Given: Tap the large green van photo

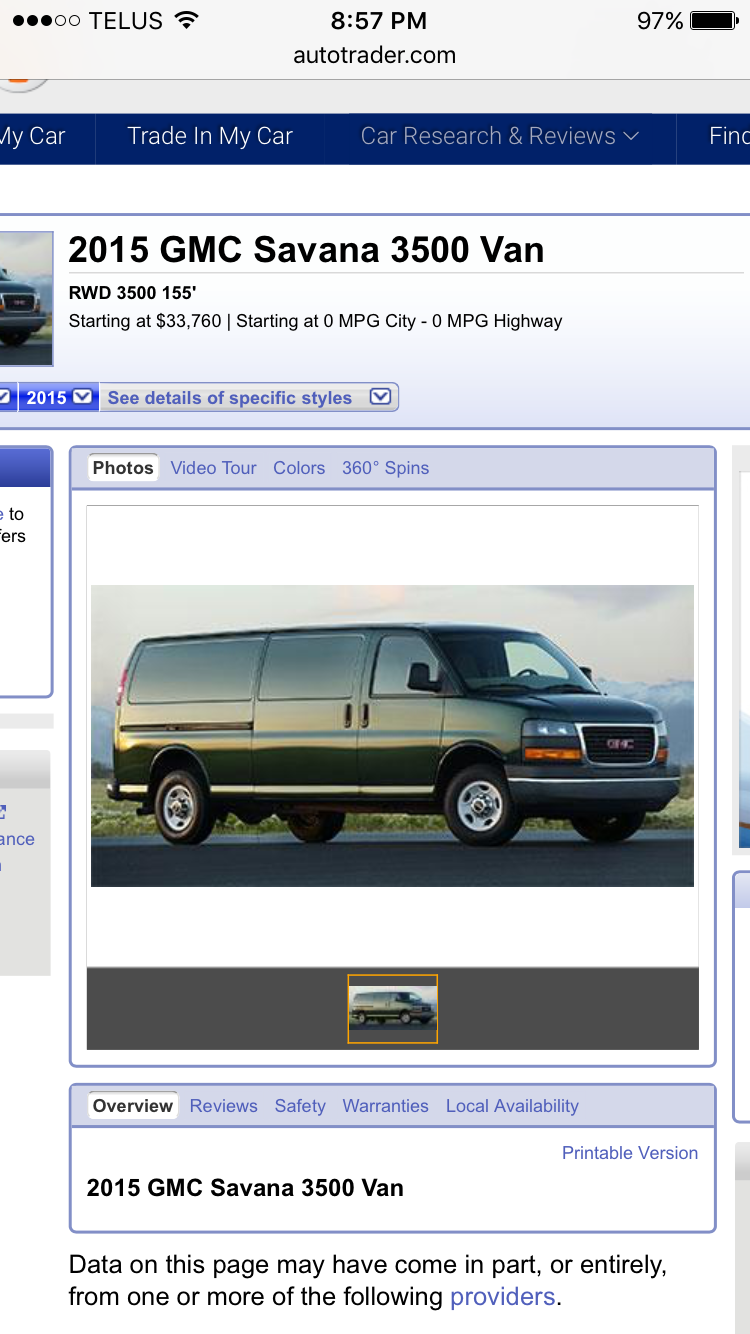Looking at the screenshot, I should coord(392,735).
